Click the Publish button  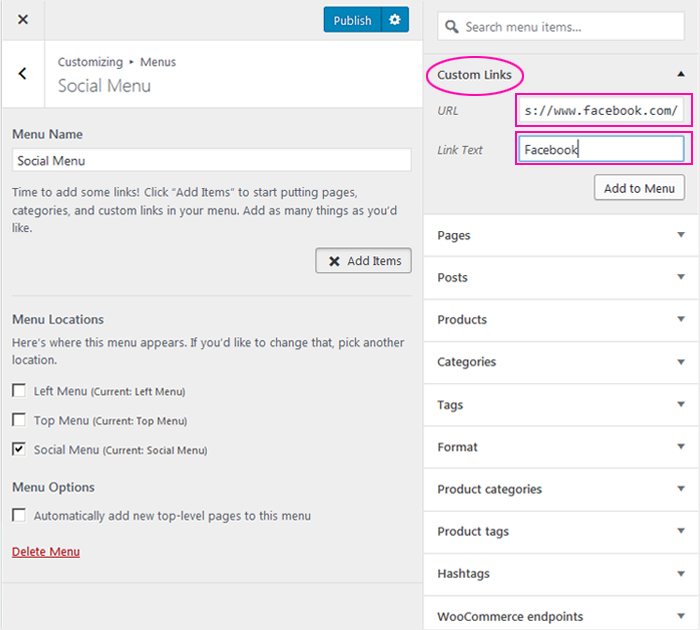point(352,20)
